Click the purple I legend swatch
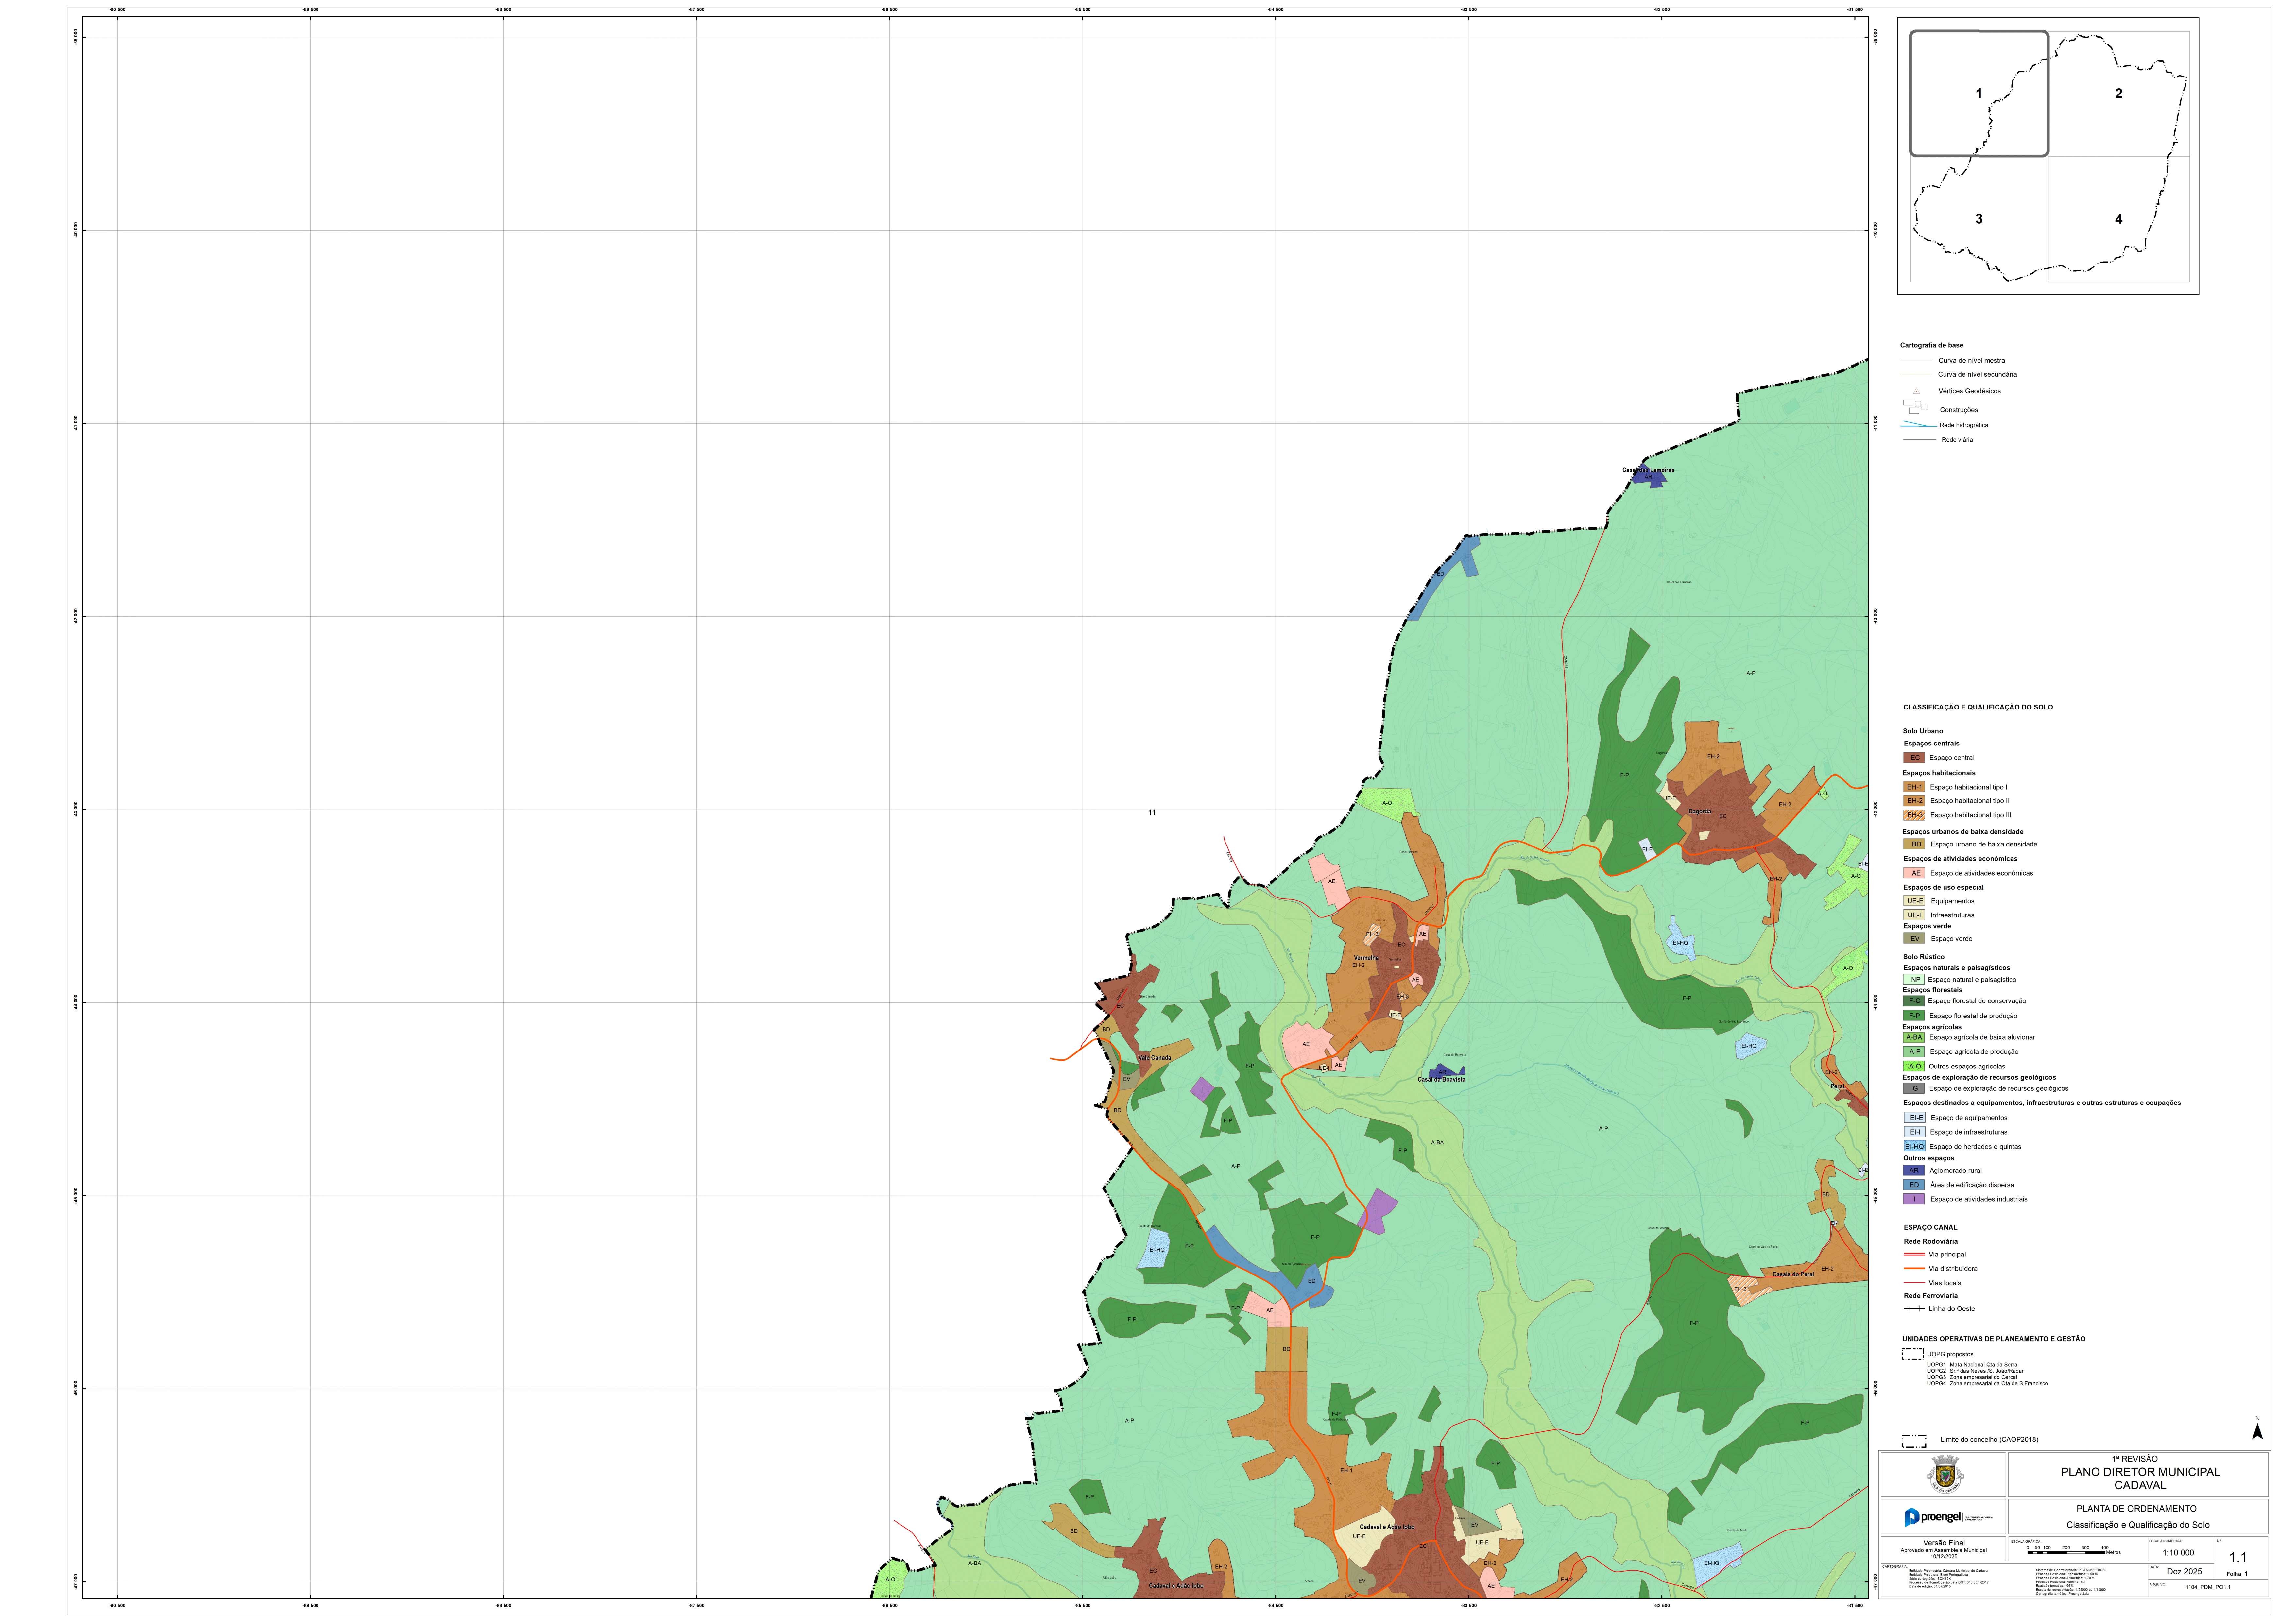This screenshot has width=2296, height=1624. (1914, 1199)
